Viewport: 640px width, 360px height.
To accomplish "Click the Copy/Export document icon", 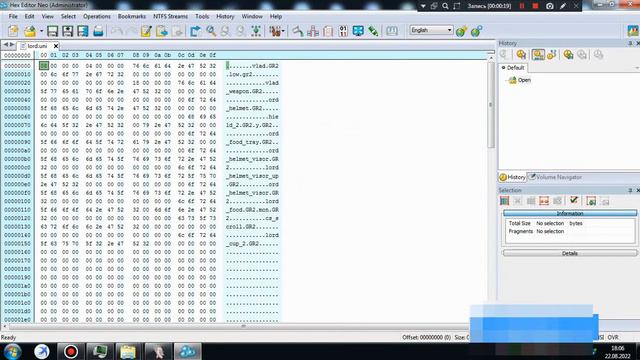I will click(x=162, y=31).
